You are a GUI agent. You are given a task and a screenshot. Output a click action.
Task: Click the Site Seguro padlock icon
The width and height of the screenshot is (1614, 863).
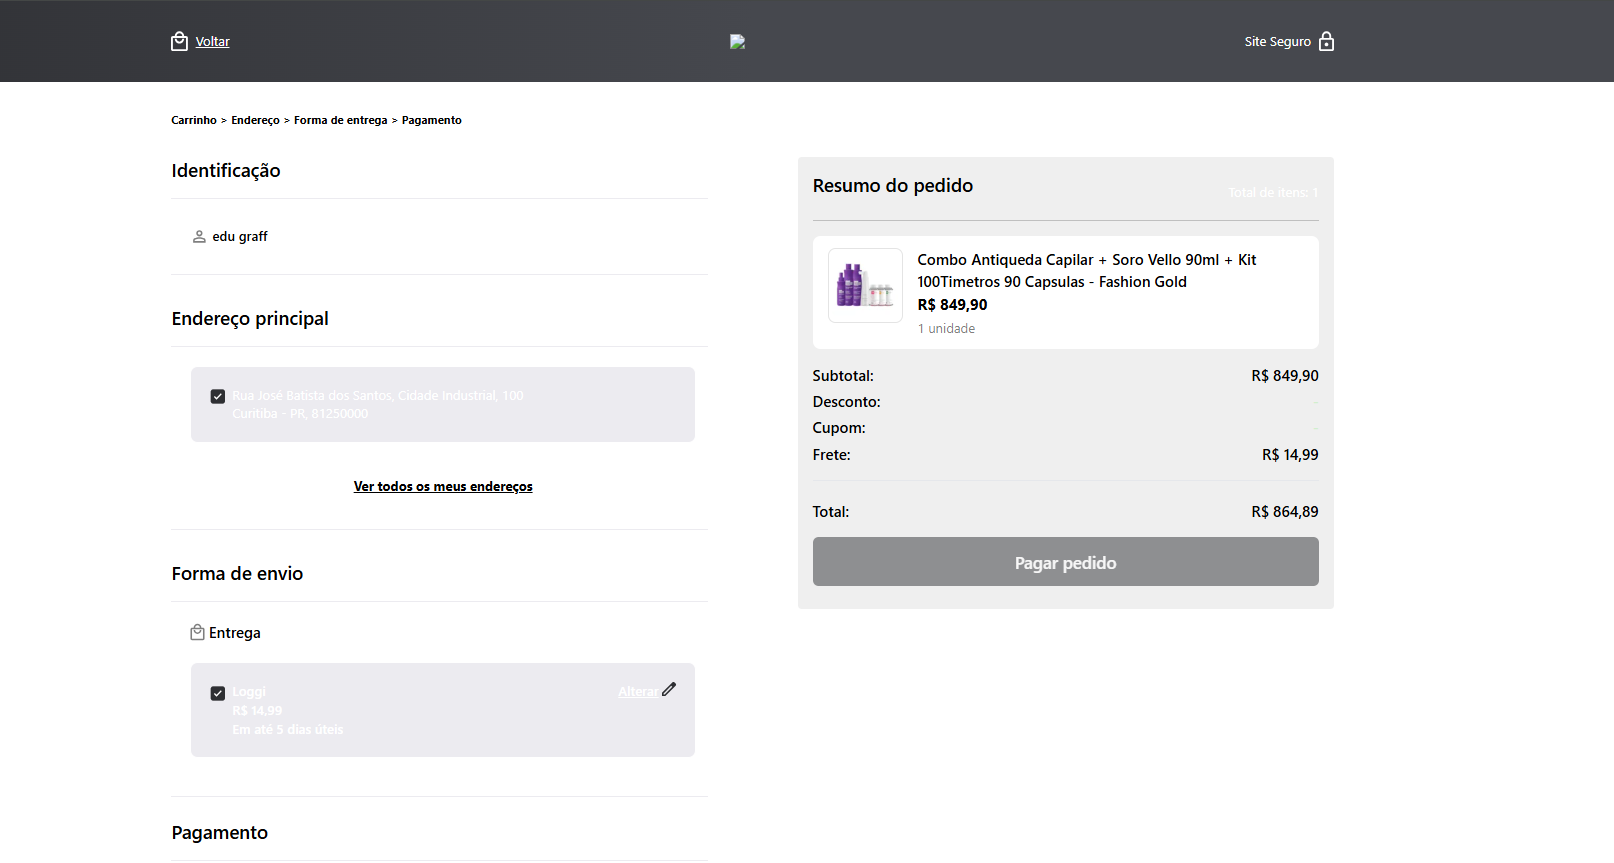pos(1326,41)
